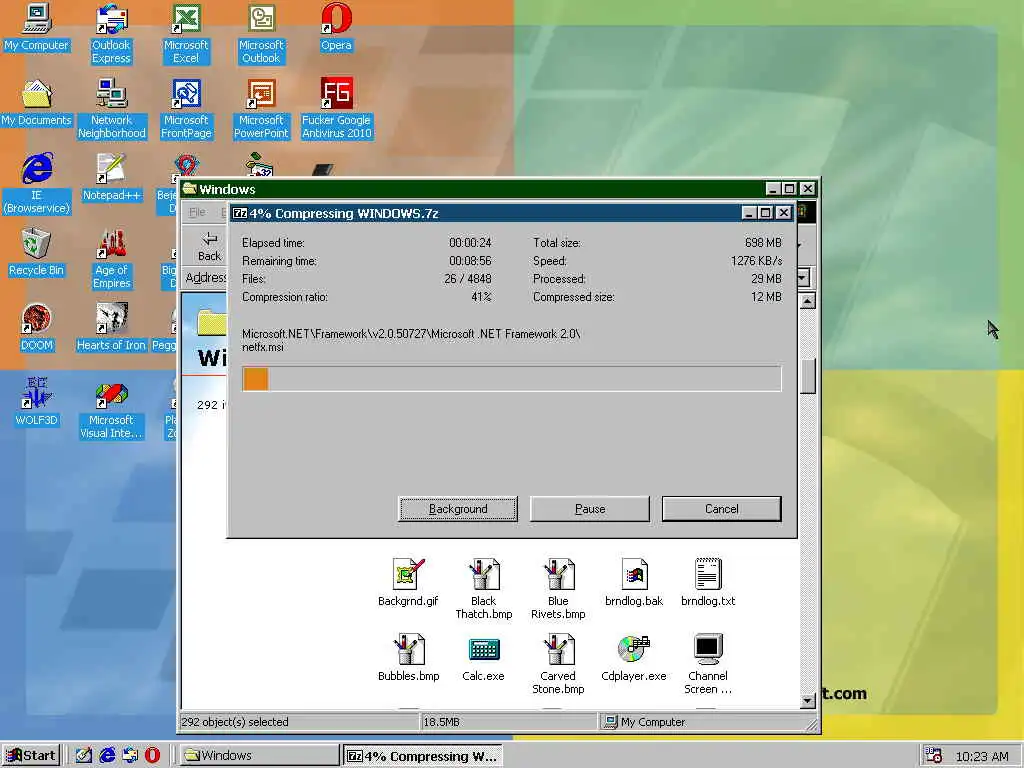Open the Recycle Bin
The width and height of the screenshot is (1024, 768).
37,253
